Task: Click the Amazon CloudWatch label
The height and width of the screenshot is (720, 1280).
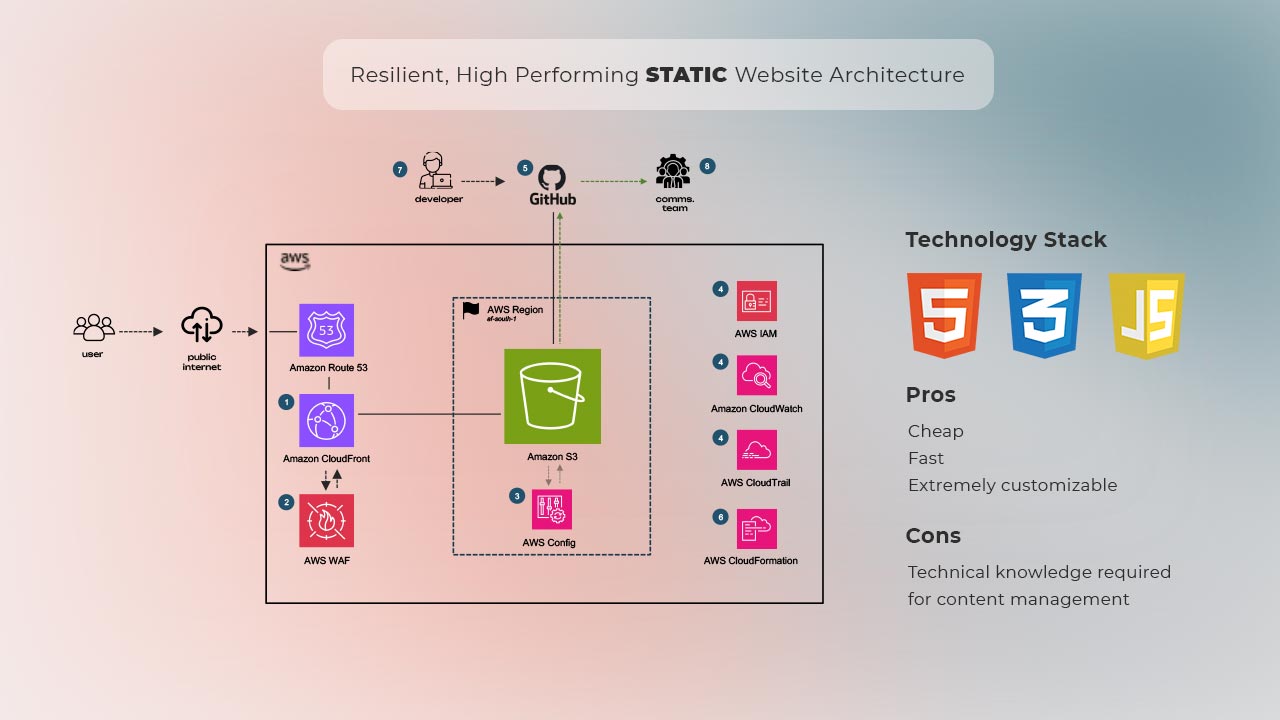Action: [x=757, y=409]
